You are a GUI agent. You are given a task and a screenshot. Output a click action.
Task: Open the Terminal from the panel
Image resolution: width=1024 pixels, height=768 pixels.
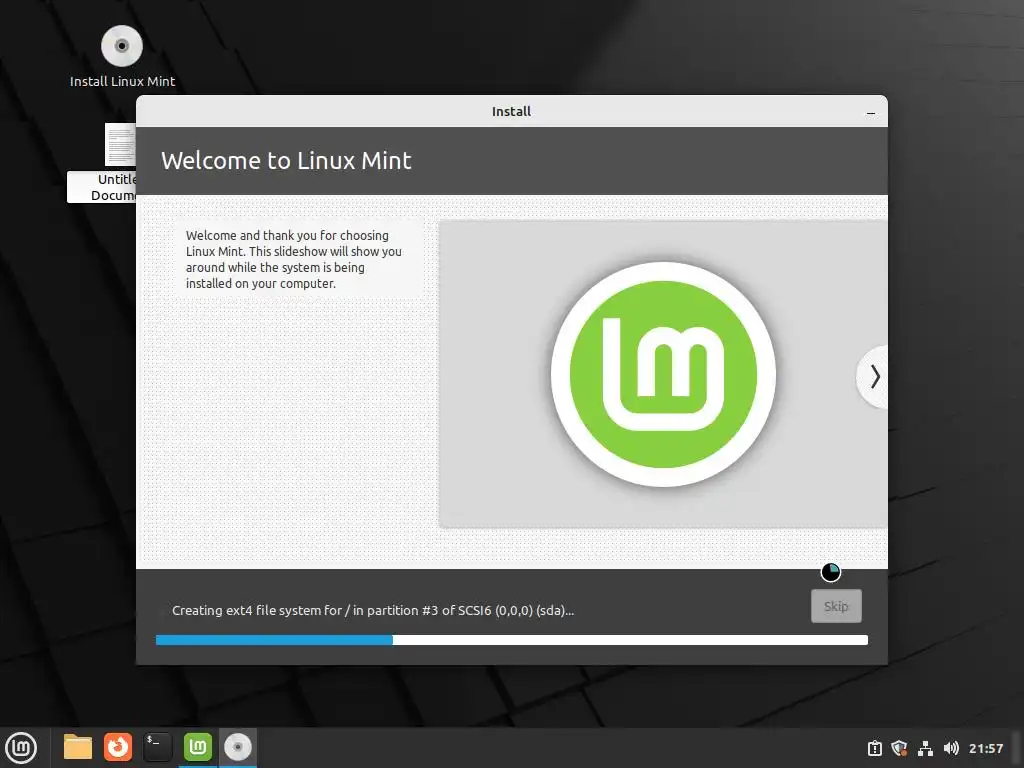[x=157, y=747]
